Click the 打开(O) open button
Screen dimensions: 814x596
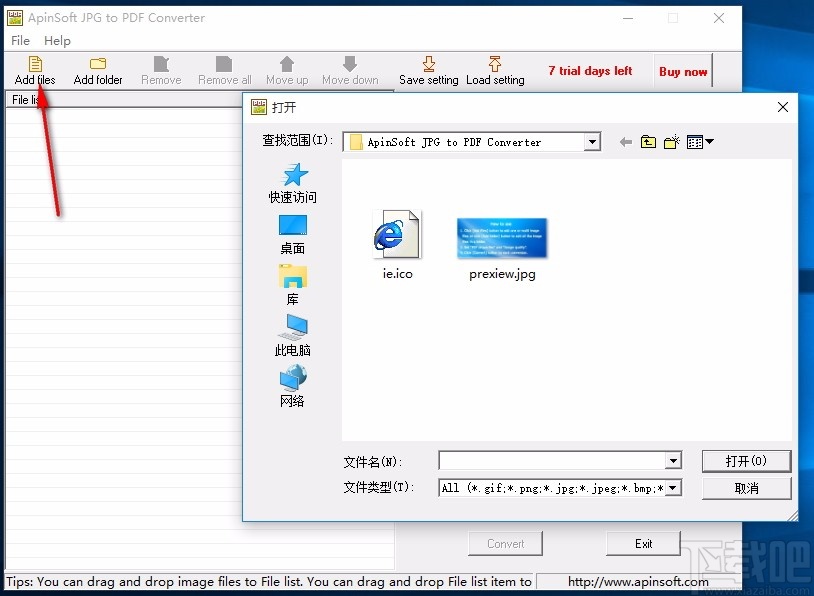click(746, 460)
